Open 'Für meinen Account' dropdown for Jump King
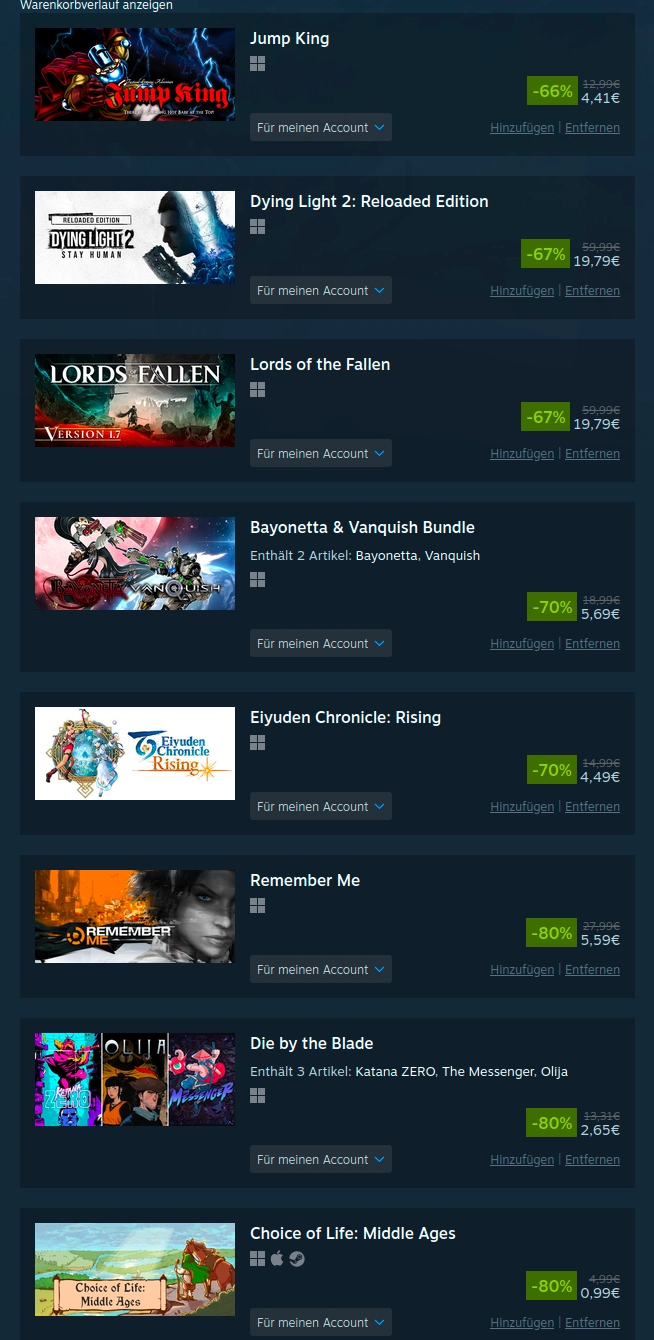This screenshot has width=654, height=1340. tap(321, 128)
